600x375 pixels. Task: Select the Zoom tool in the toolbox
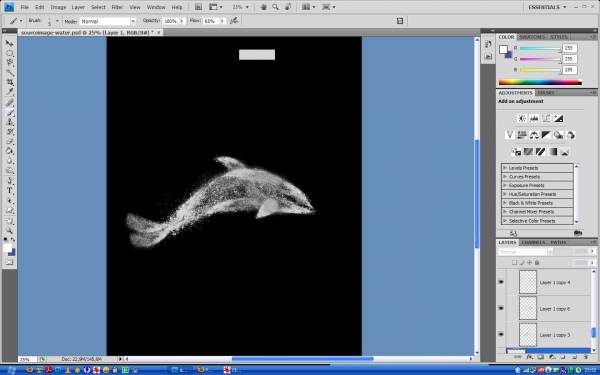point(9,231)
